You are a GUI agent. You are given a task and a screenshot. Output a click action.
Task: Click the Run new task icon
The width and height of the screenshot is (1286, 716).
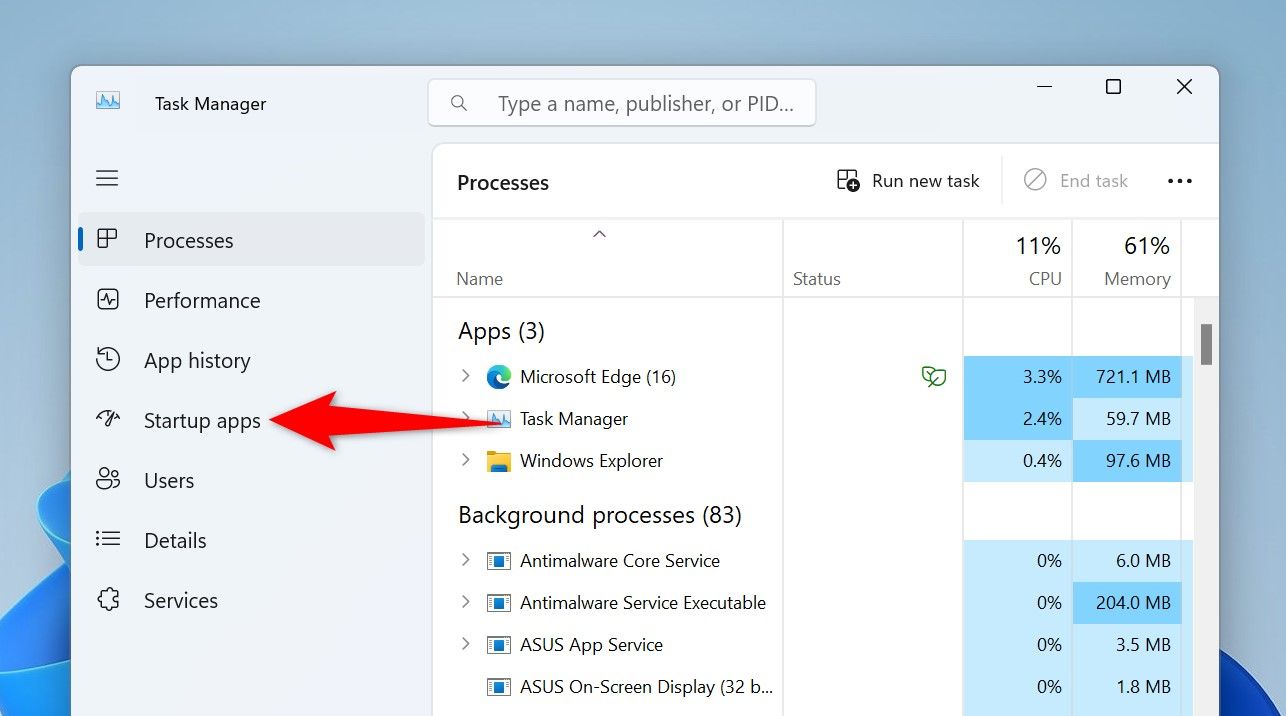(848, 181)
